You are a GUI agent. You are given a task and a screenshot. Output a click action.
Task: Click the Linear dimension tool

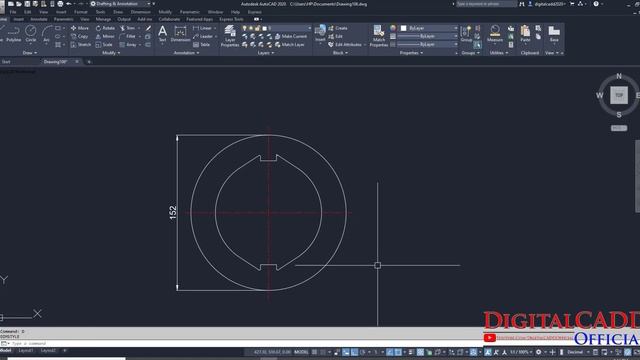point(202,28)
